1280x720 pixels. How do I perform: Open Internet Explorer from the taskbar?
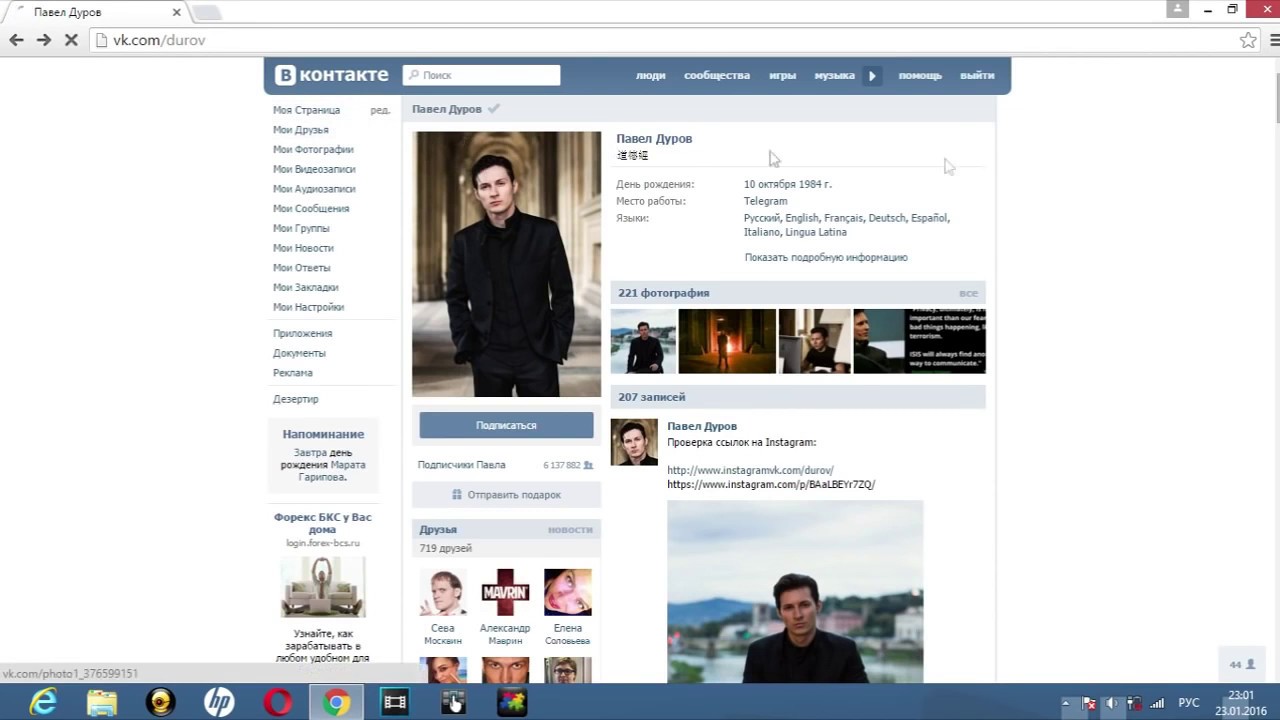43,703
